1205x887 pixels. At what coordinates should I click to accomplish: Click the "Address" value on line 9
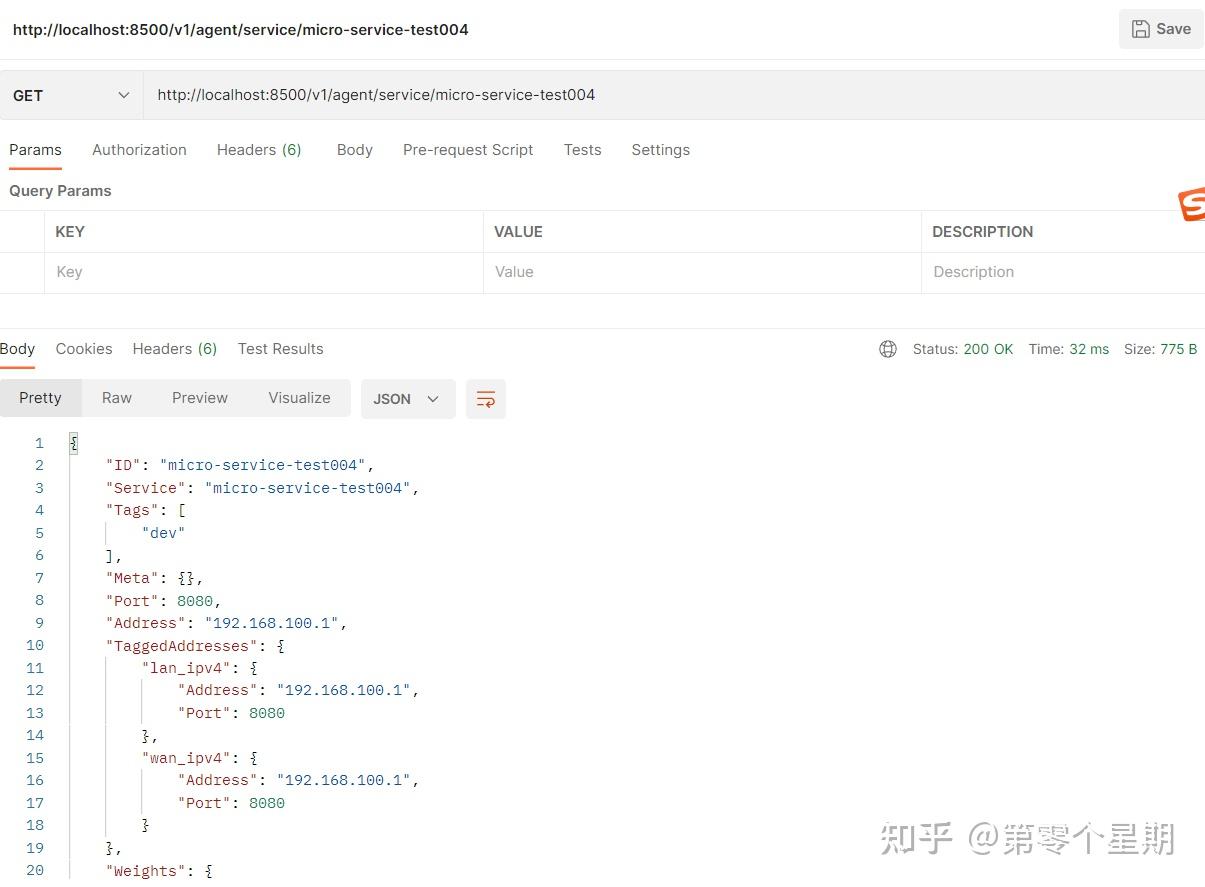click(x=271, y=623)
